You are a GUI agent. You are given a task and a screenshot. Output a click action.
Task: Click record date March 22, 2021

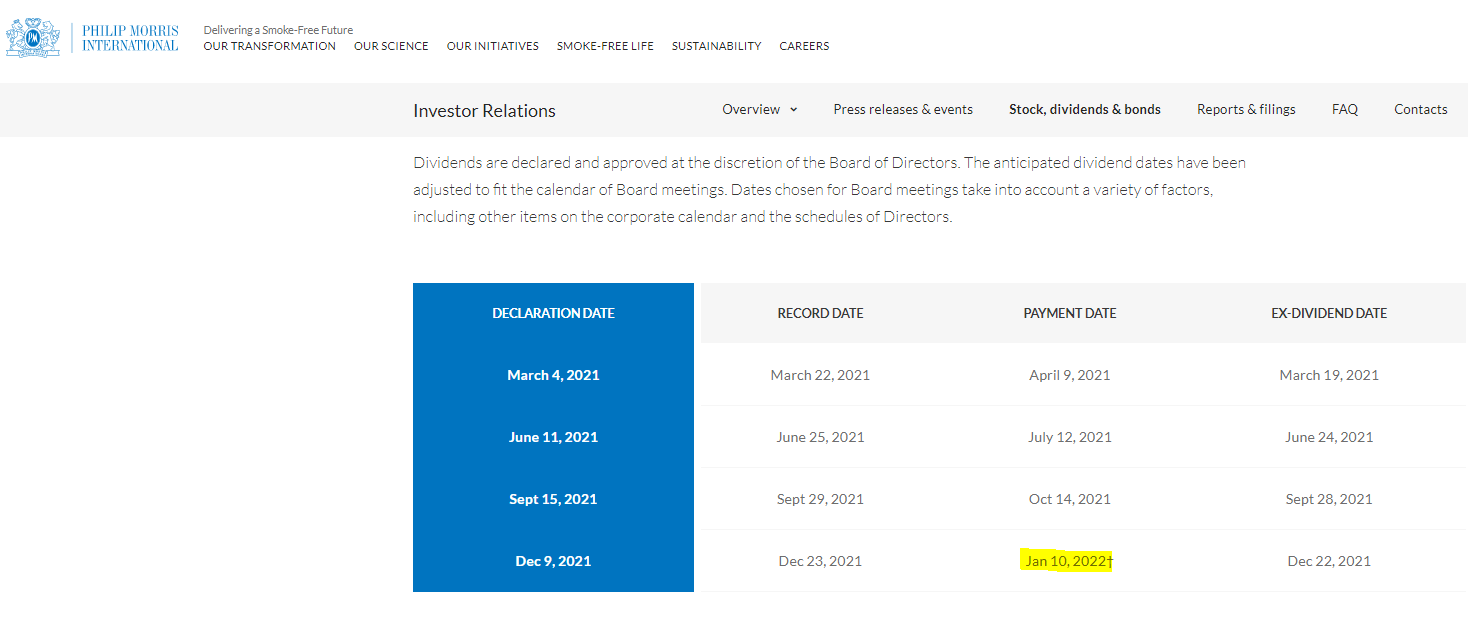820,375
